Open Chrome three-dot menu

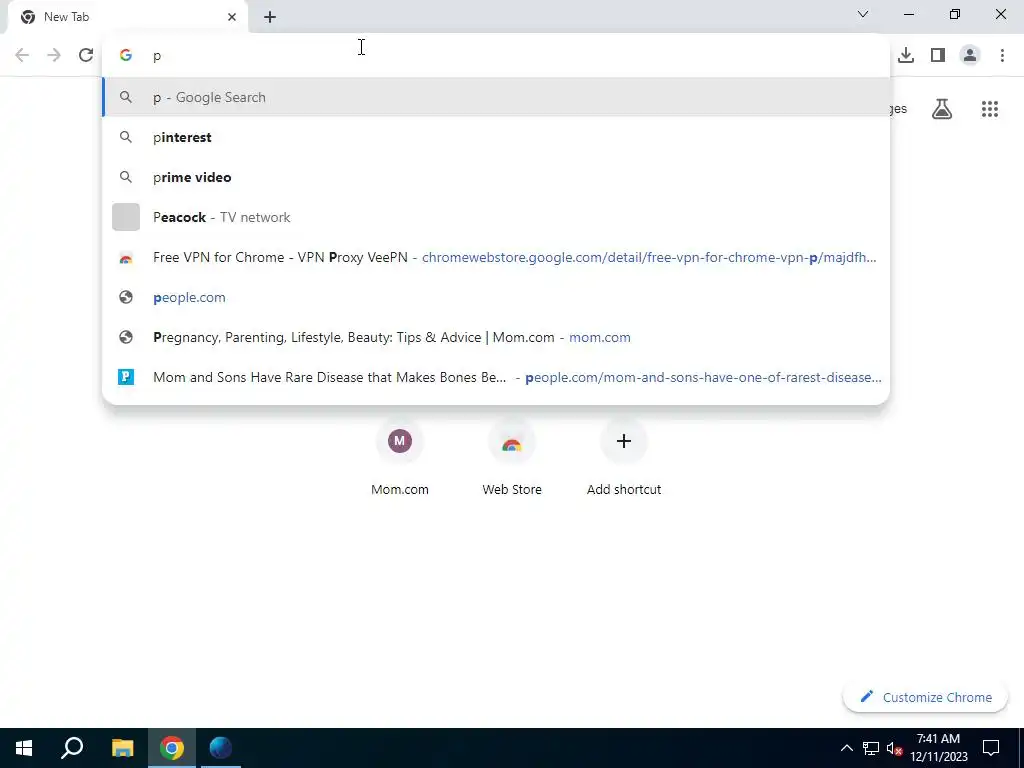[1002, 55]
